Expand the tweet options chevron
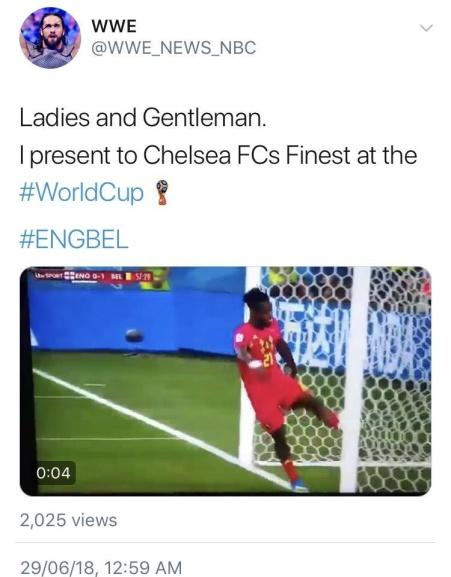Screen dimensions: 451x577 (x=426, y=28)
